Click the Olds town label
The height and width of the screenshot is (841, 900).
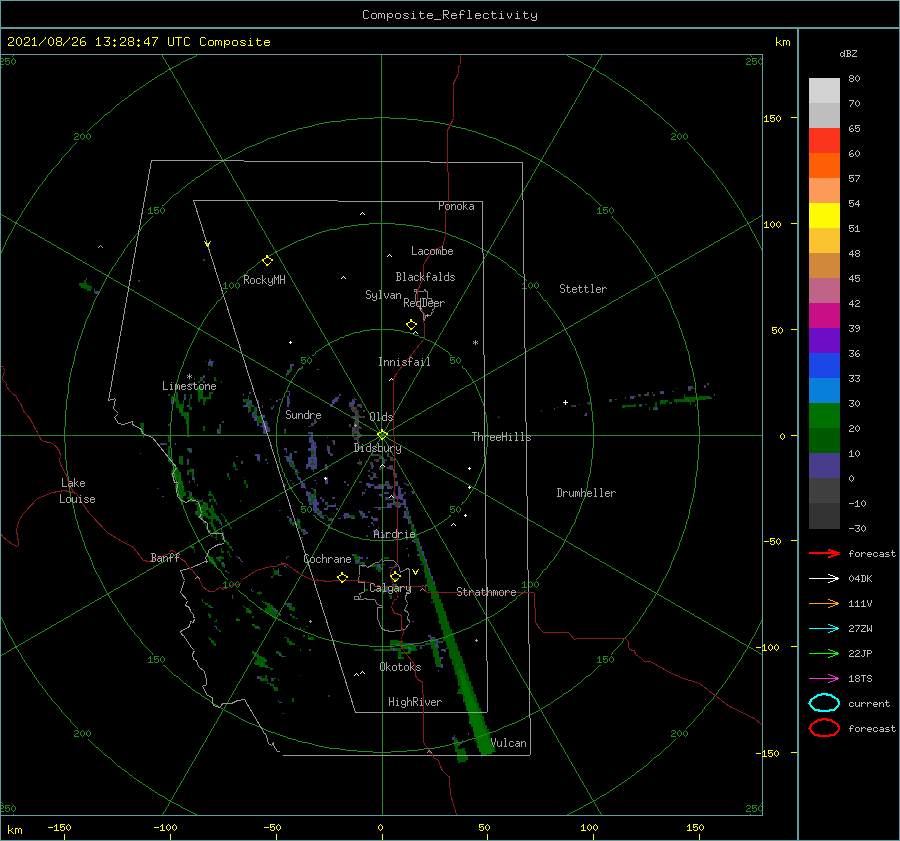click(x=381, y=417)
